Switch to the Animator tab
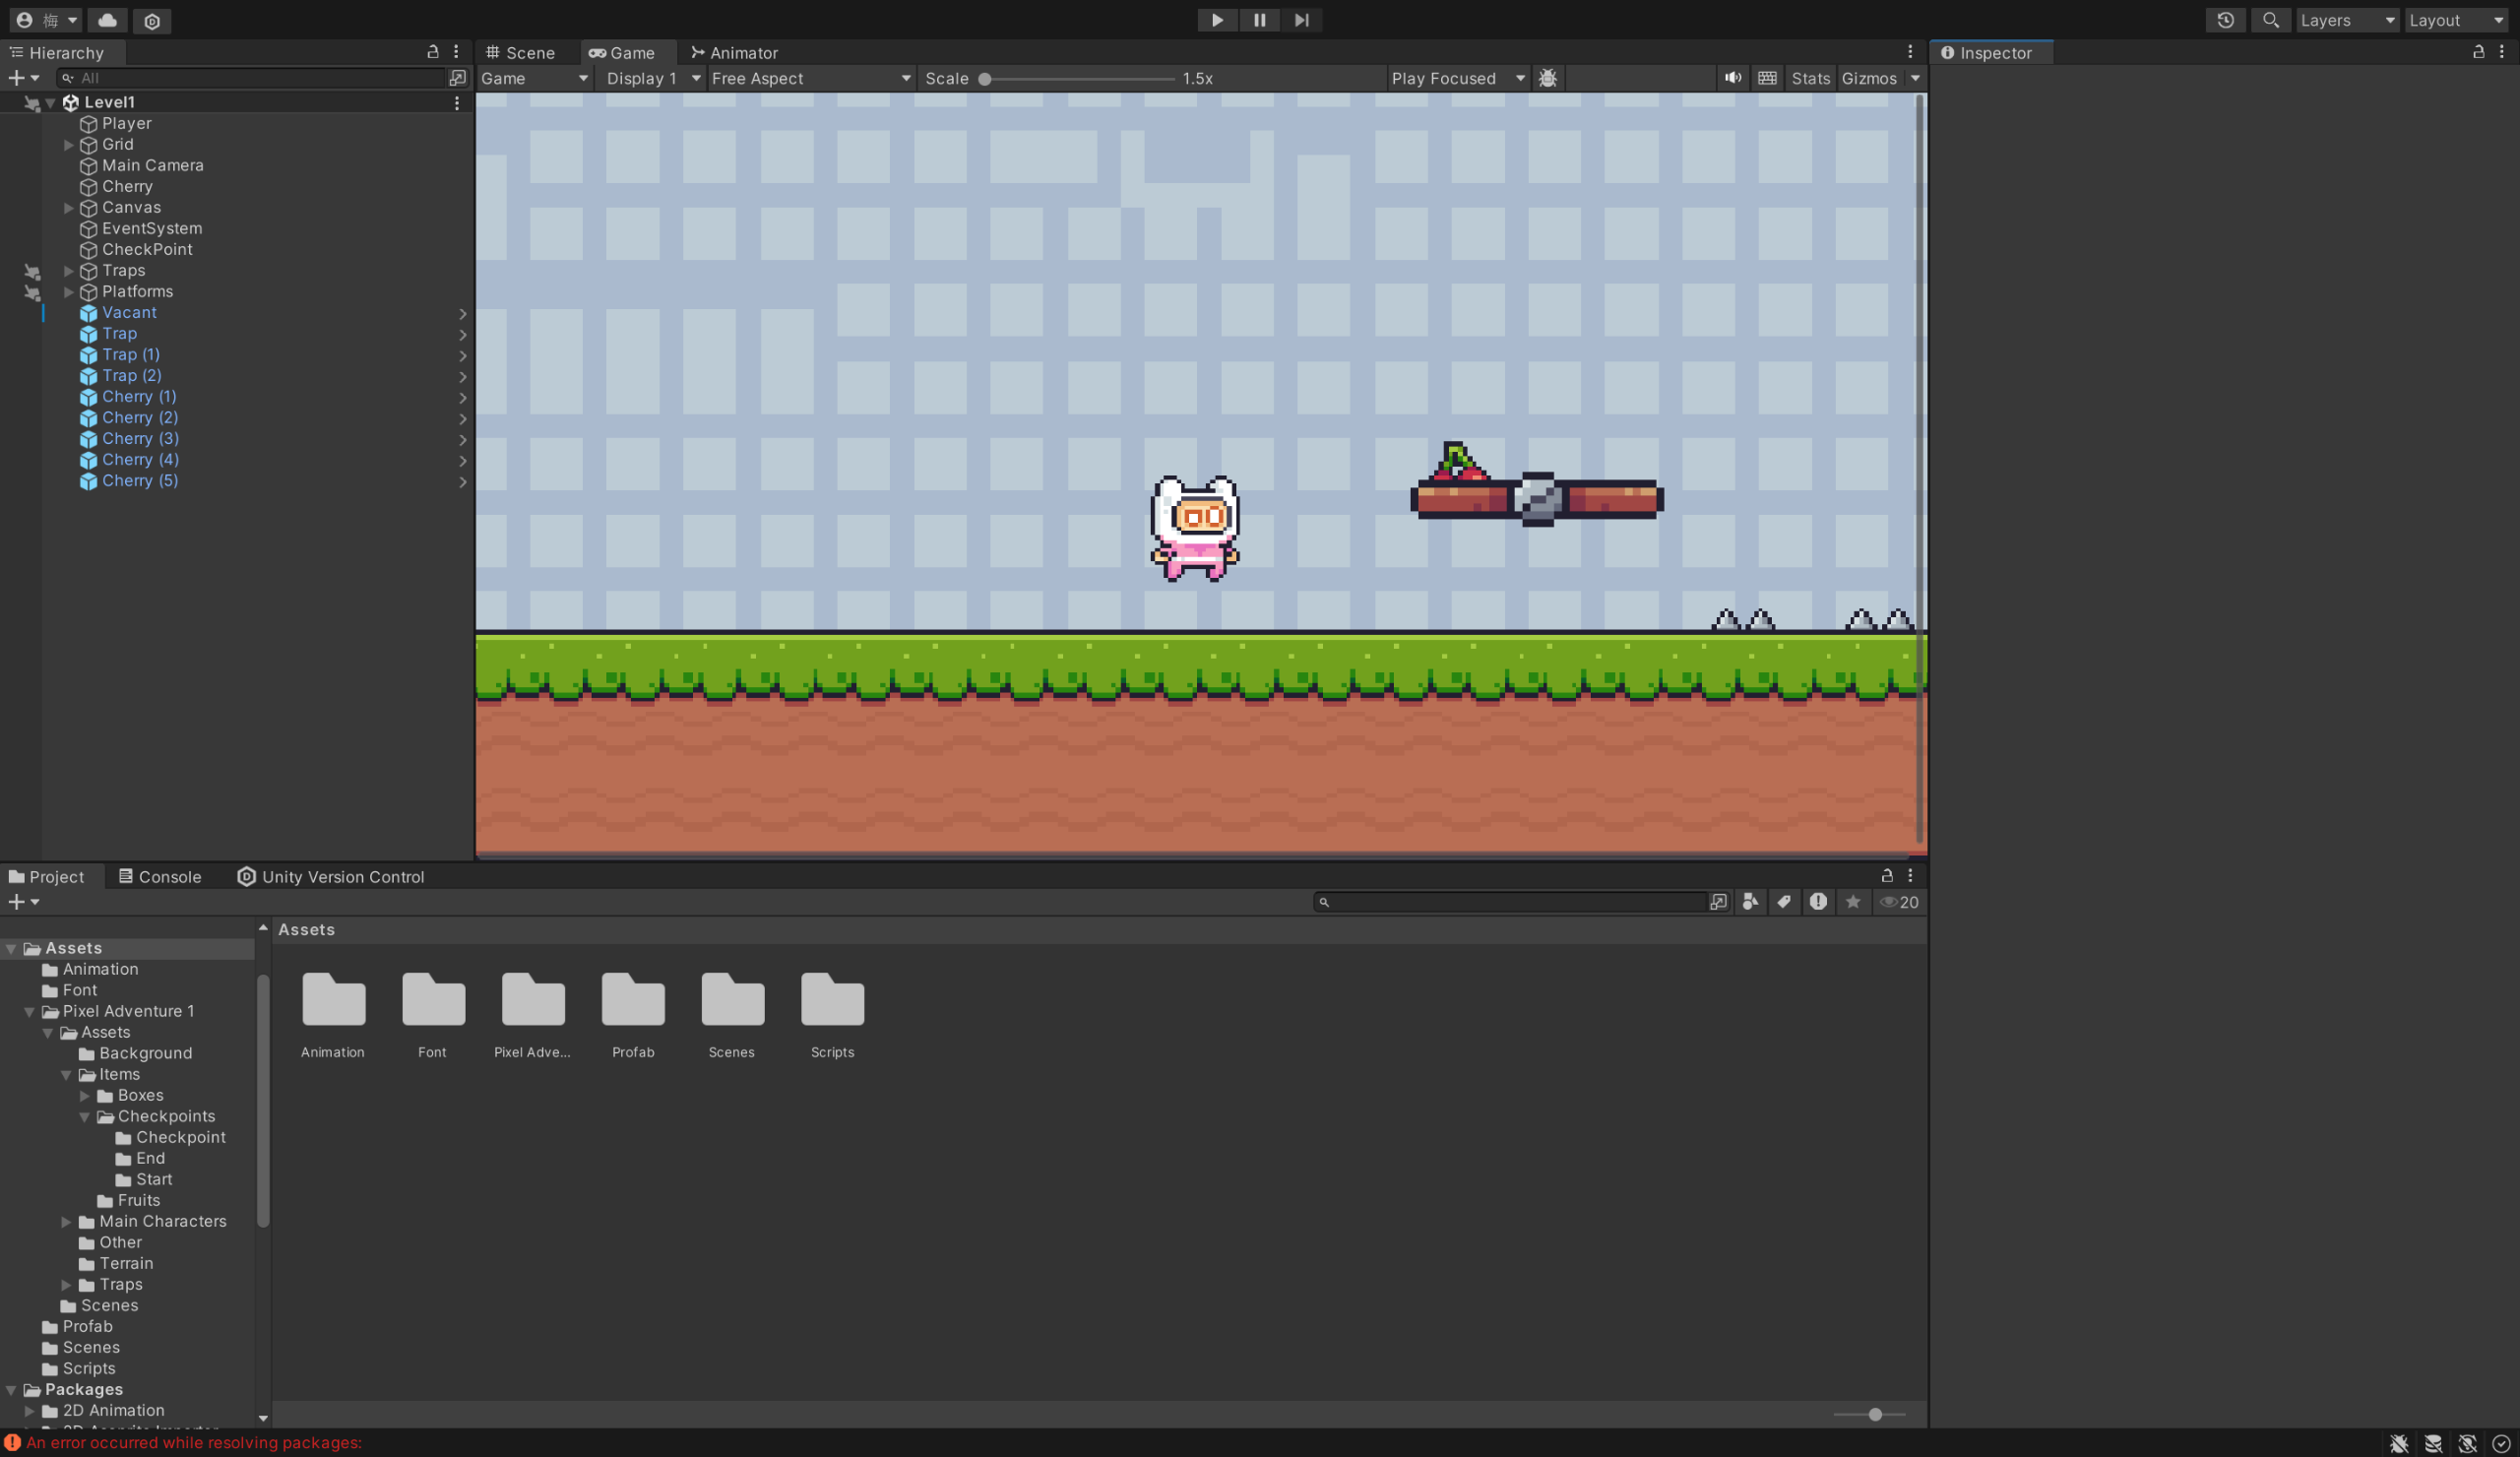Screen dimensions: 2520x1457 point(734,52)
